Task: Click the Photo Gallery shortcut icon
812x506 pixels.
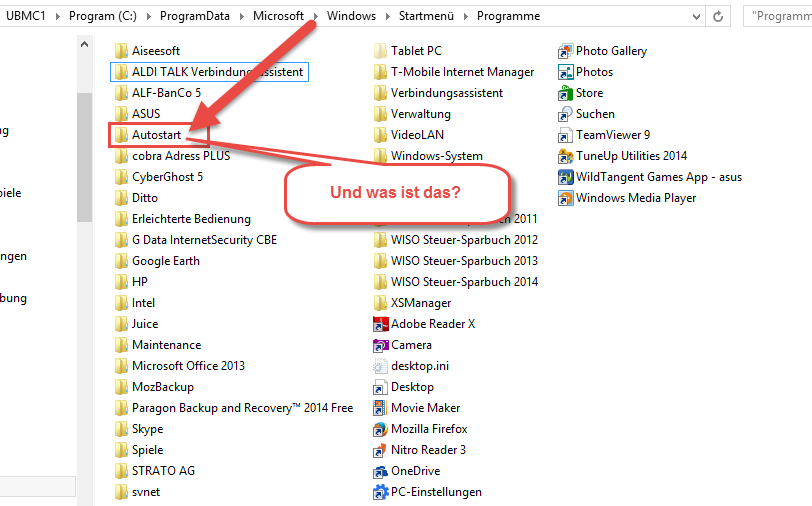Action: pyautogui.click(x=566, y=51)
